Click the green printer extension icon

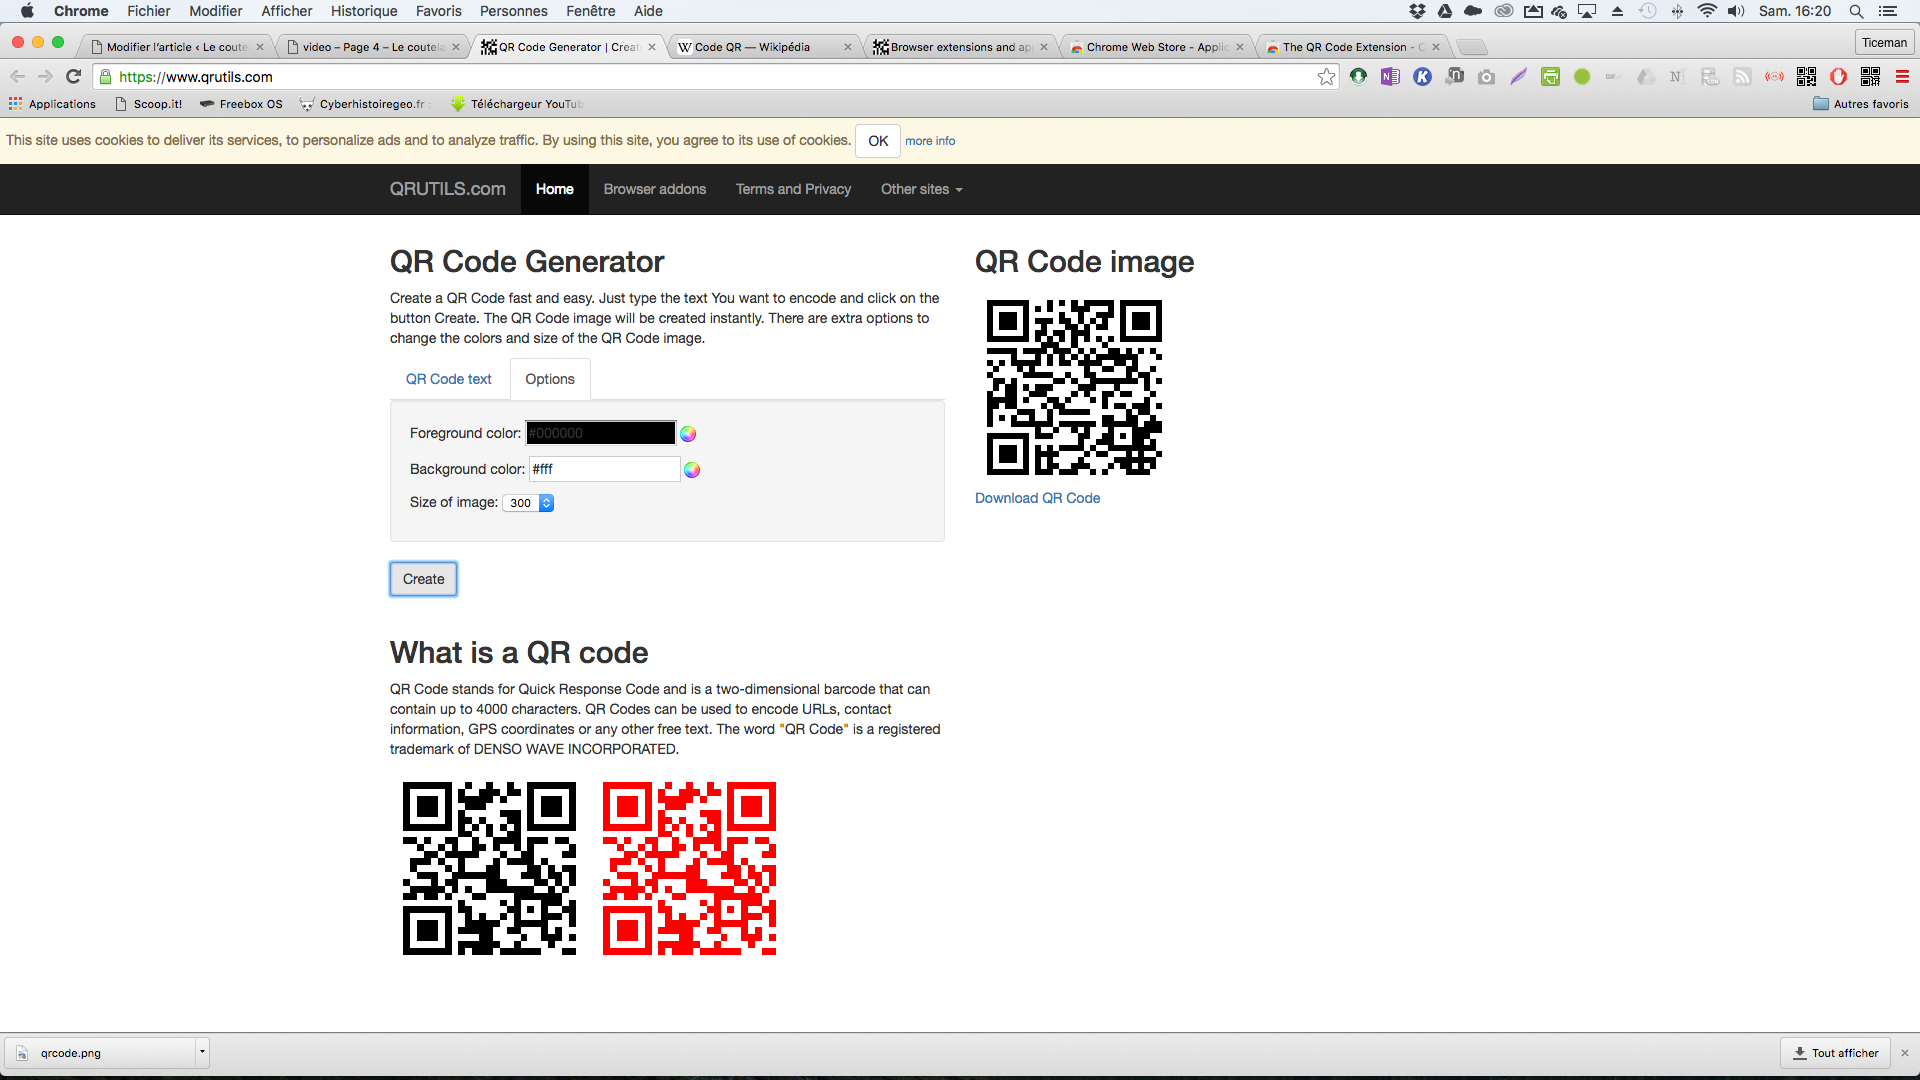(1550, 77)
